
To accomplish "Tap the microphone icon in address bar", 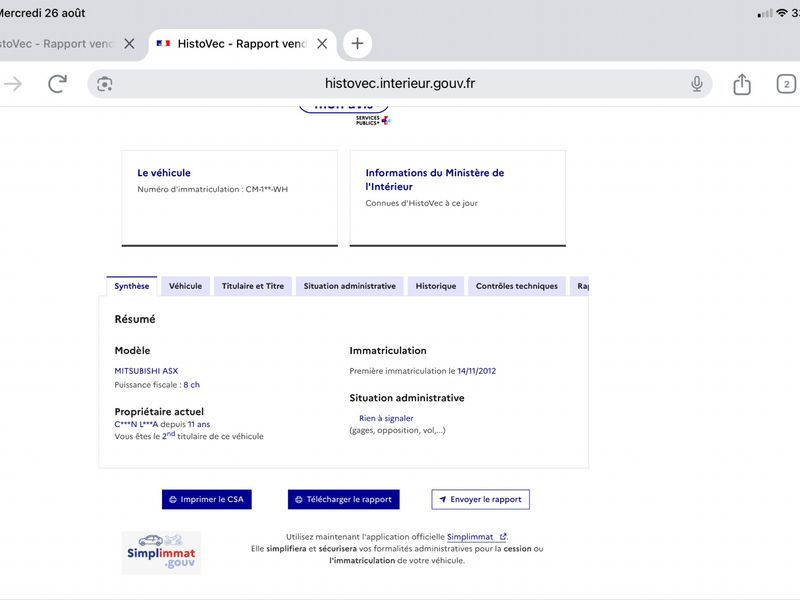I will click(x=696, y=84).
